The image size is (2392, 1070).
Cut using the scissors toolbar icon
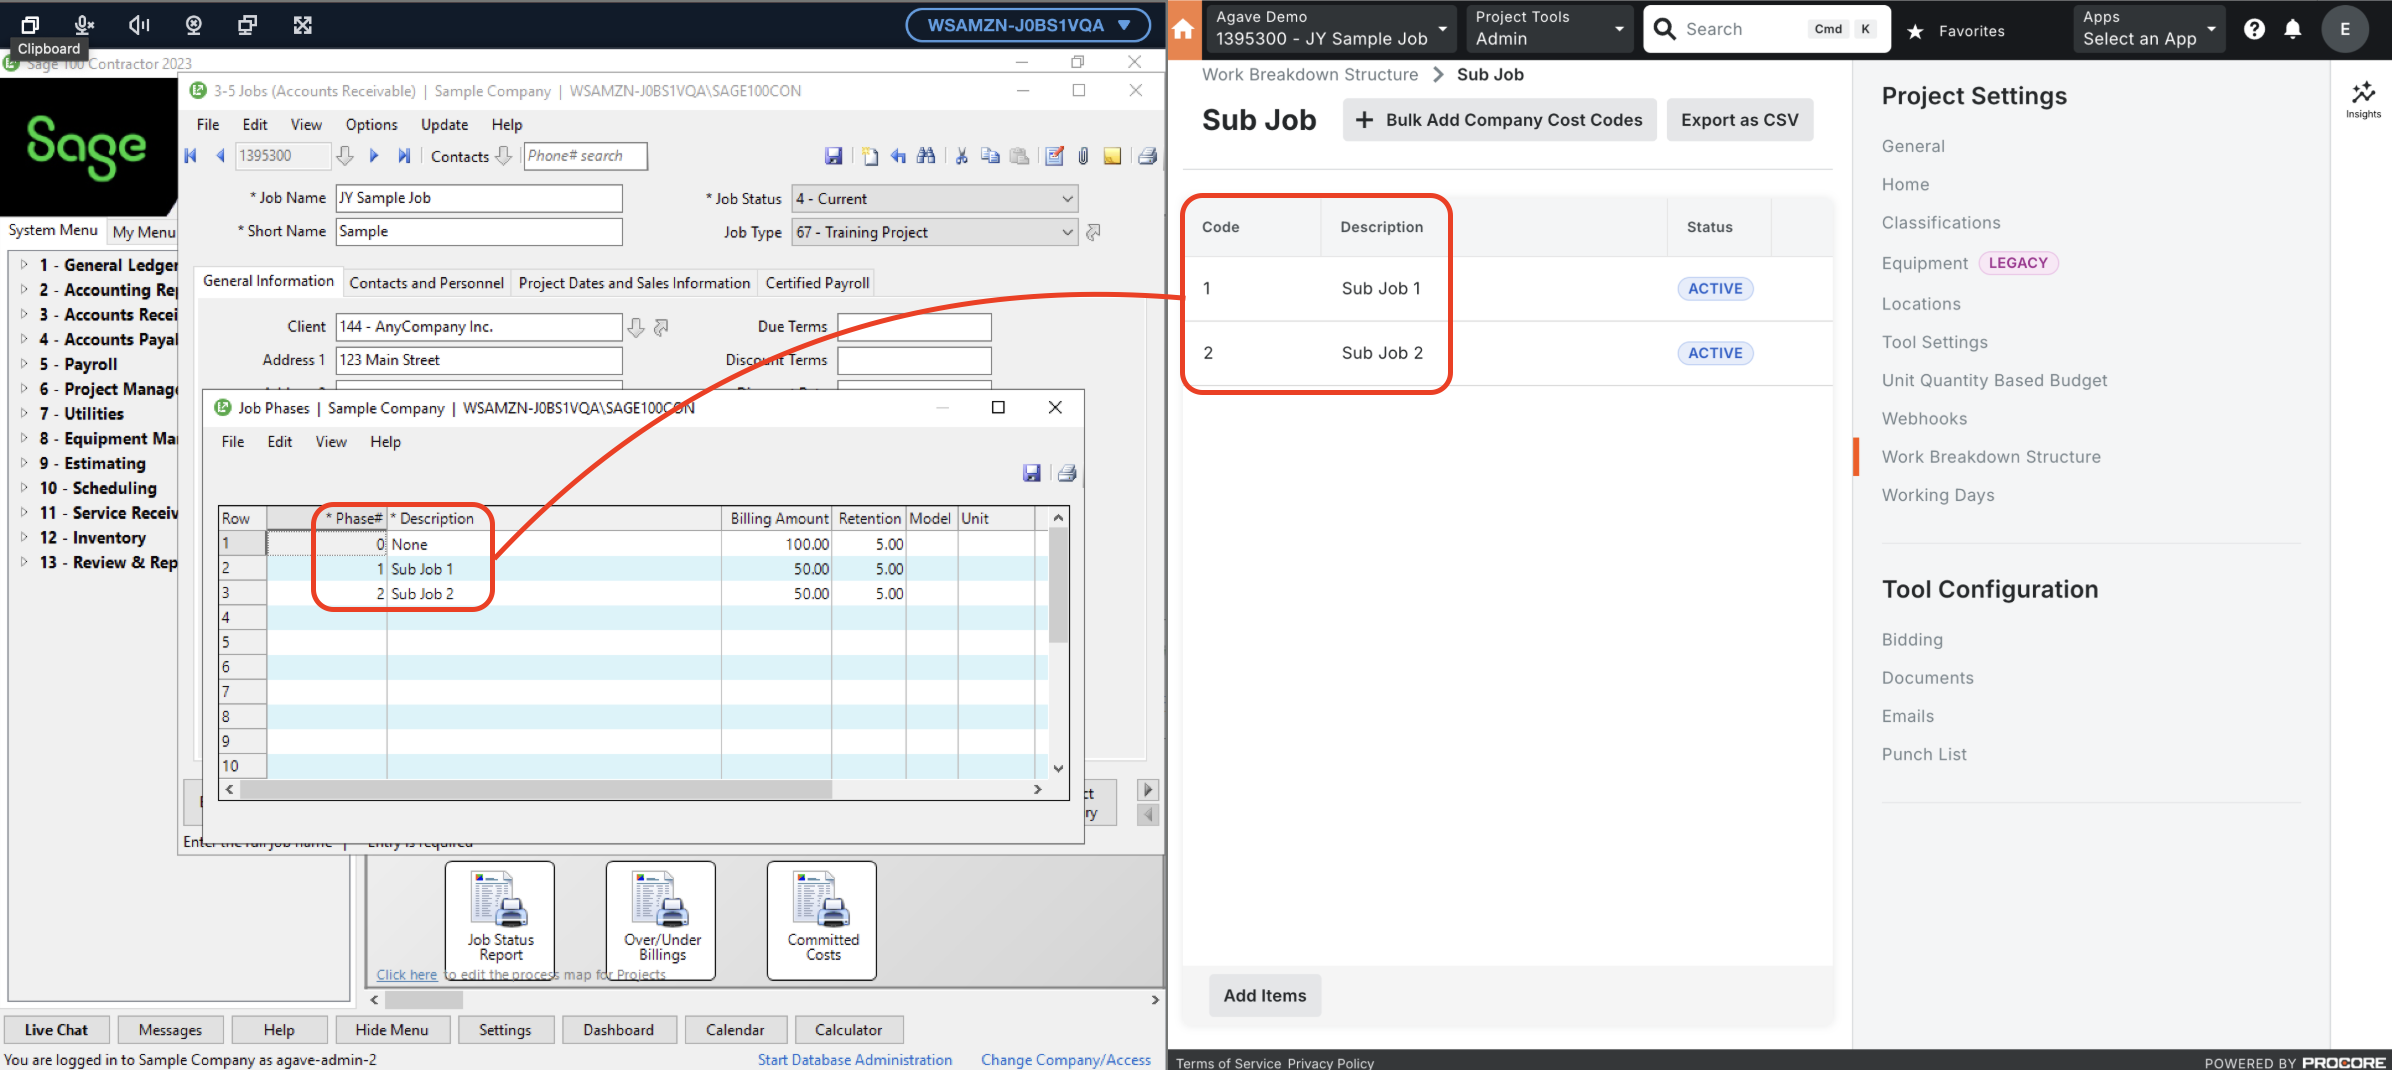point(961,156)
